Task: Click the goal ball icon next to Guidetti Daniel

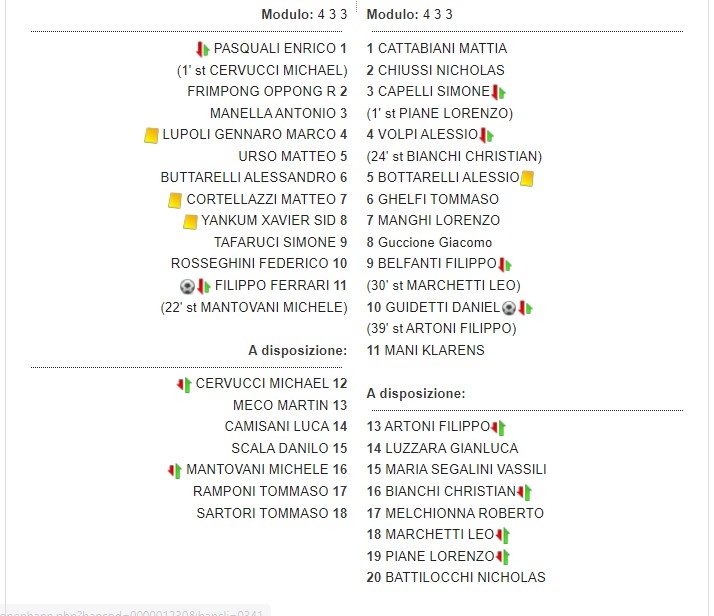Action: coord(509,307)
